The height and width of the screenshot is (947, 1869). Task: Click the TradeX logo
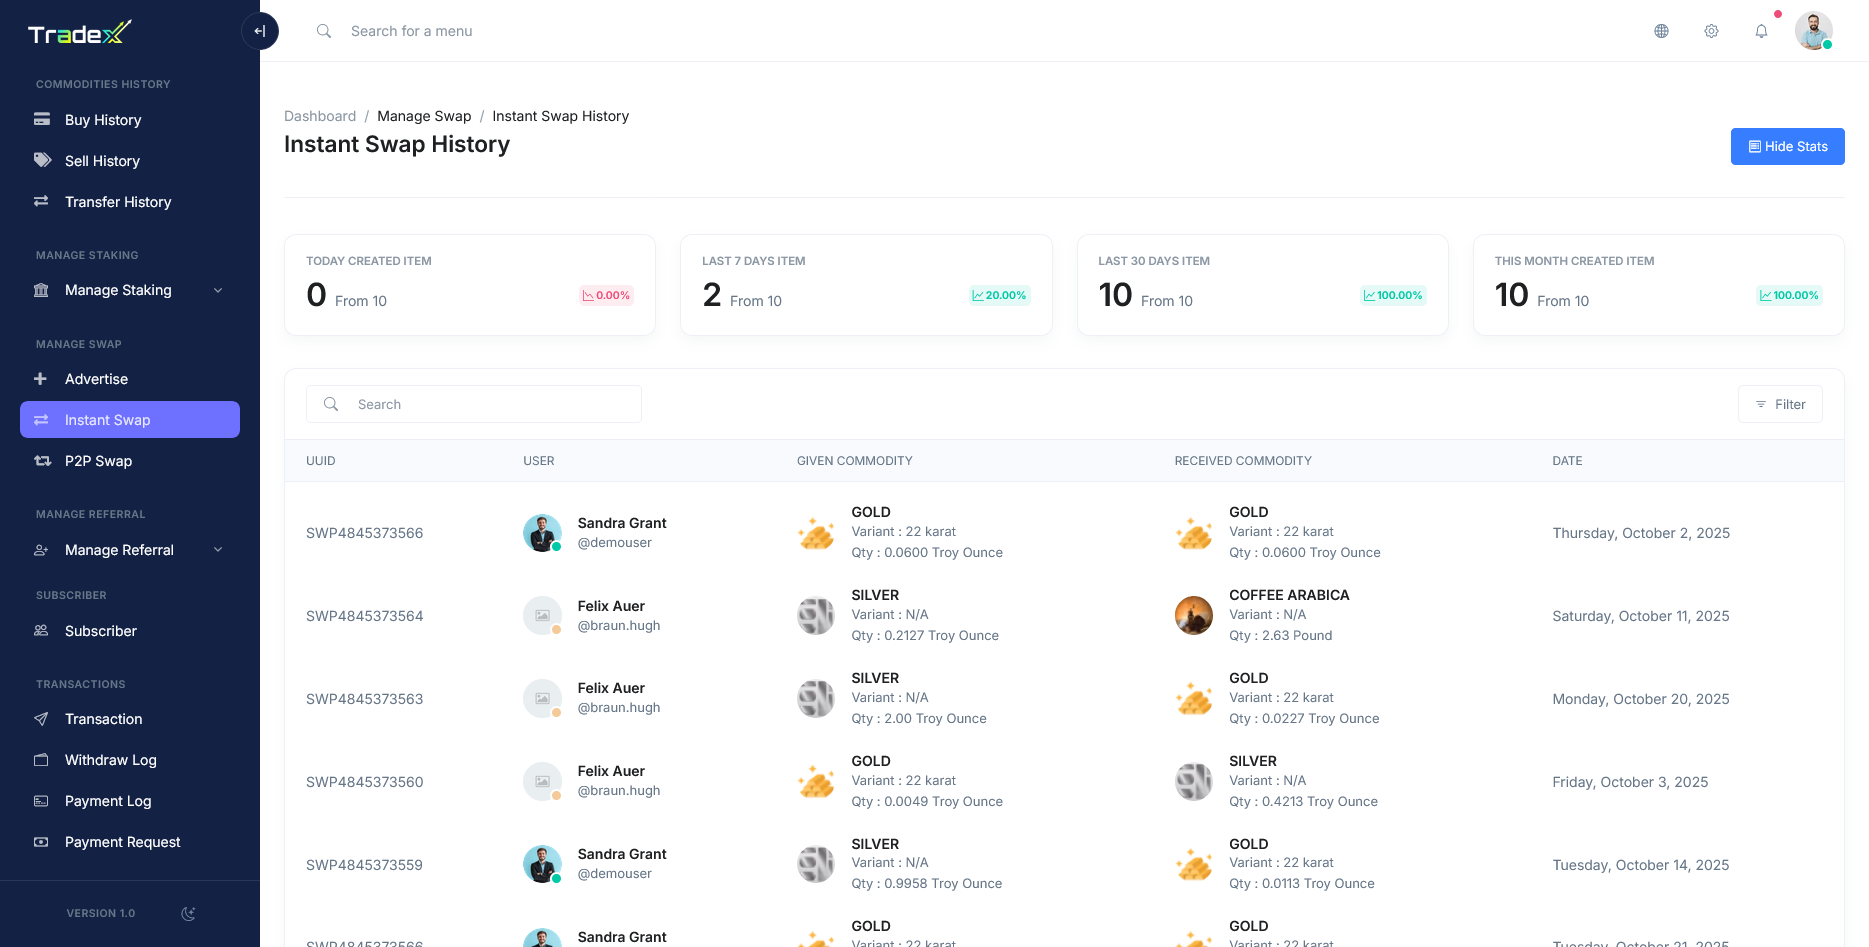click(80, 34)
